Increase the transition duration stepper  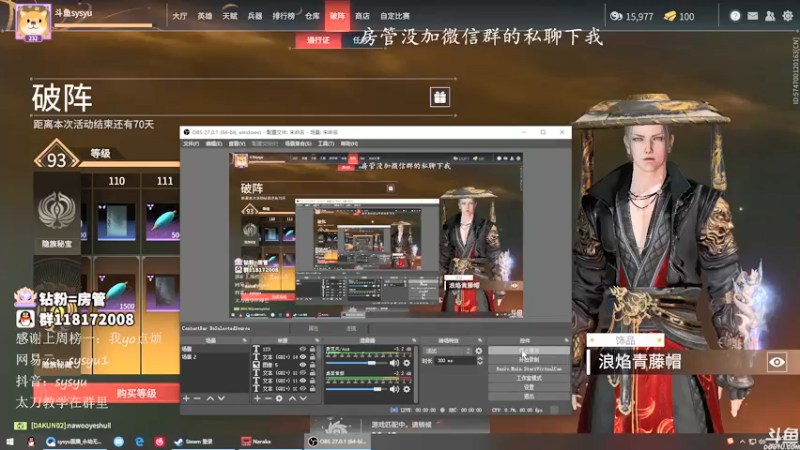(x=480, y=359)
